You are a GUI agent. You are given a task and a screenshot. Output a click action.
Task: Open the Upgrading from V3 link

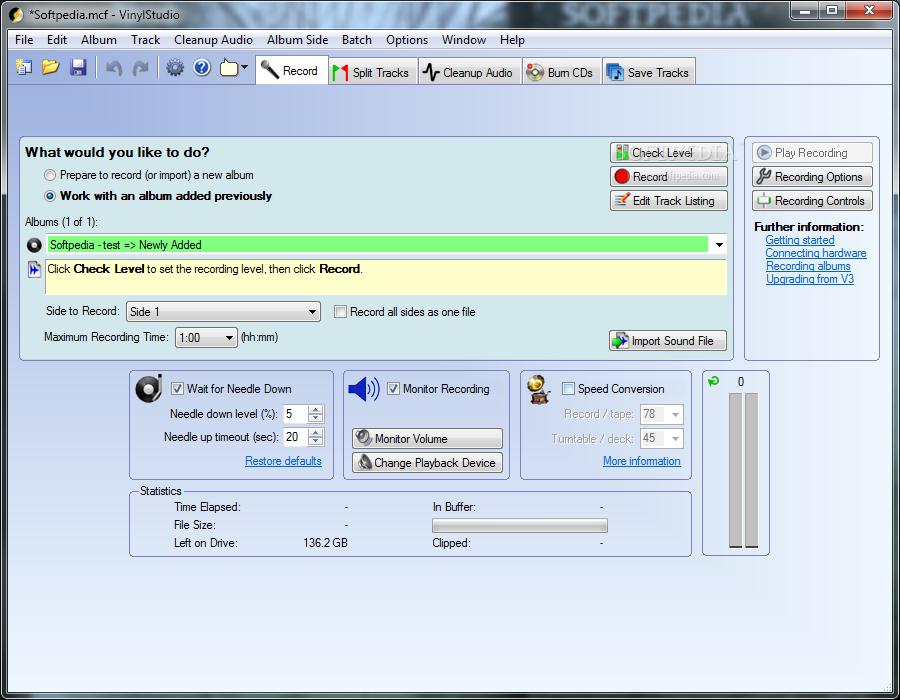810,279
